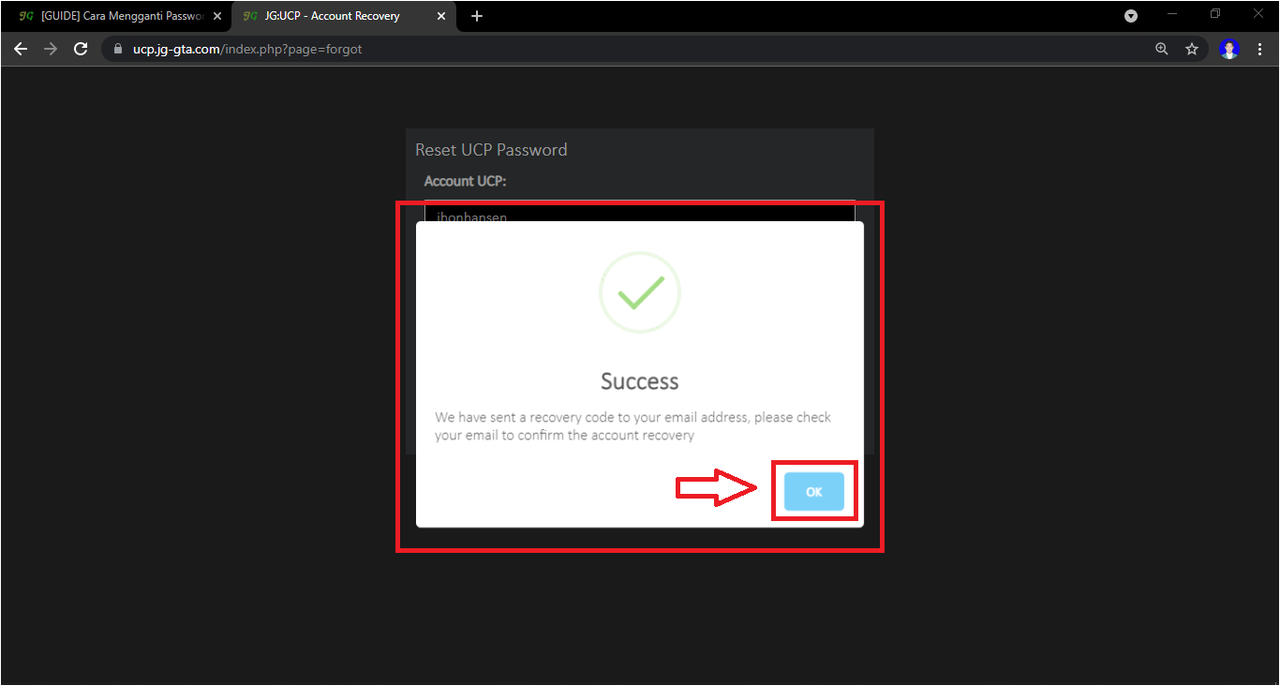This screenshot has width=1280, height=686.
Task: Click the Reset UCP Password heading
Action: [x=491, y=150]
